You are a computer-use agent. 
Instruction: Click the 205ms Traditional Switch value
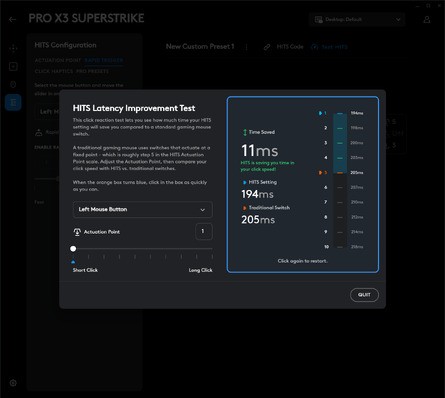tap(258, 219)
